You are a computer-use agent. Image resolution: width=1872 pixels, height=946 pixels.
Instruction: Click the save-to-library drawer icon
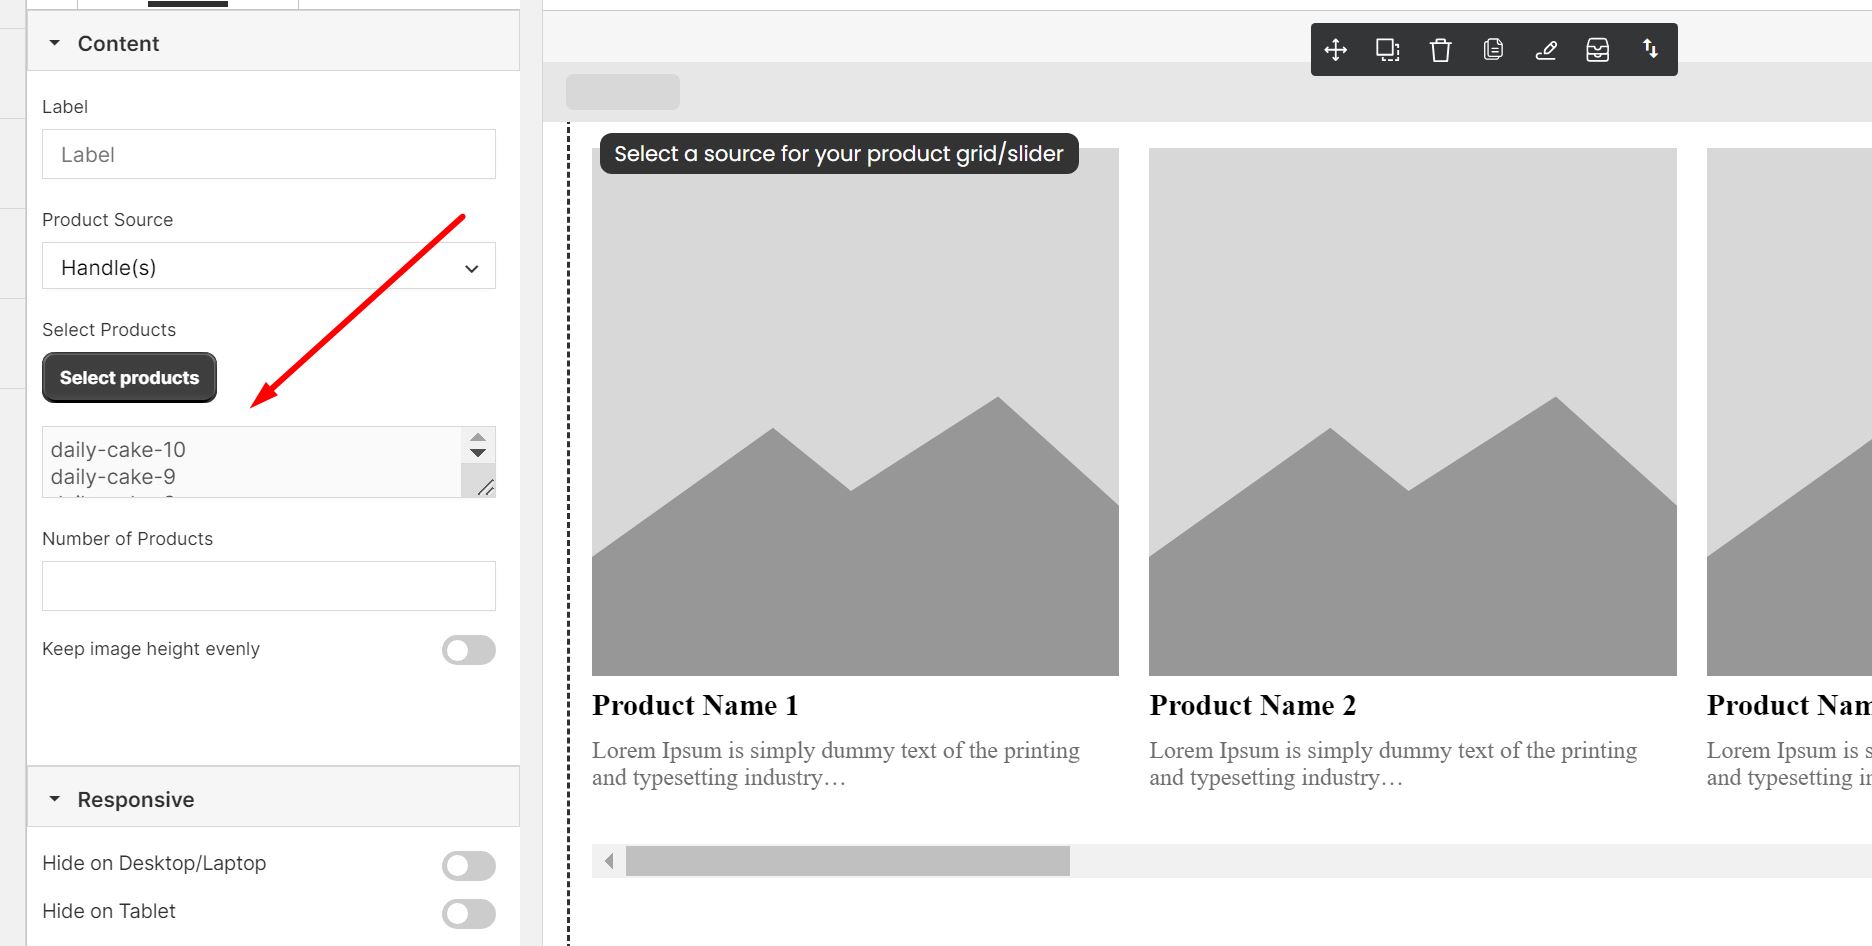click(x=1598, y=50)
